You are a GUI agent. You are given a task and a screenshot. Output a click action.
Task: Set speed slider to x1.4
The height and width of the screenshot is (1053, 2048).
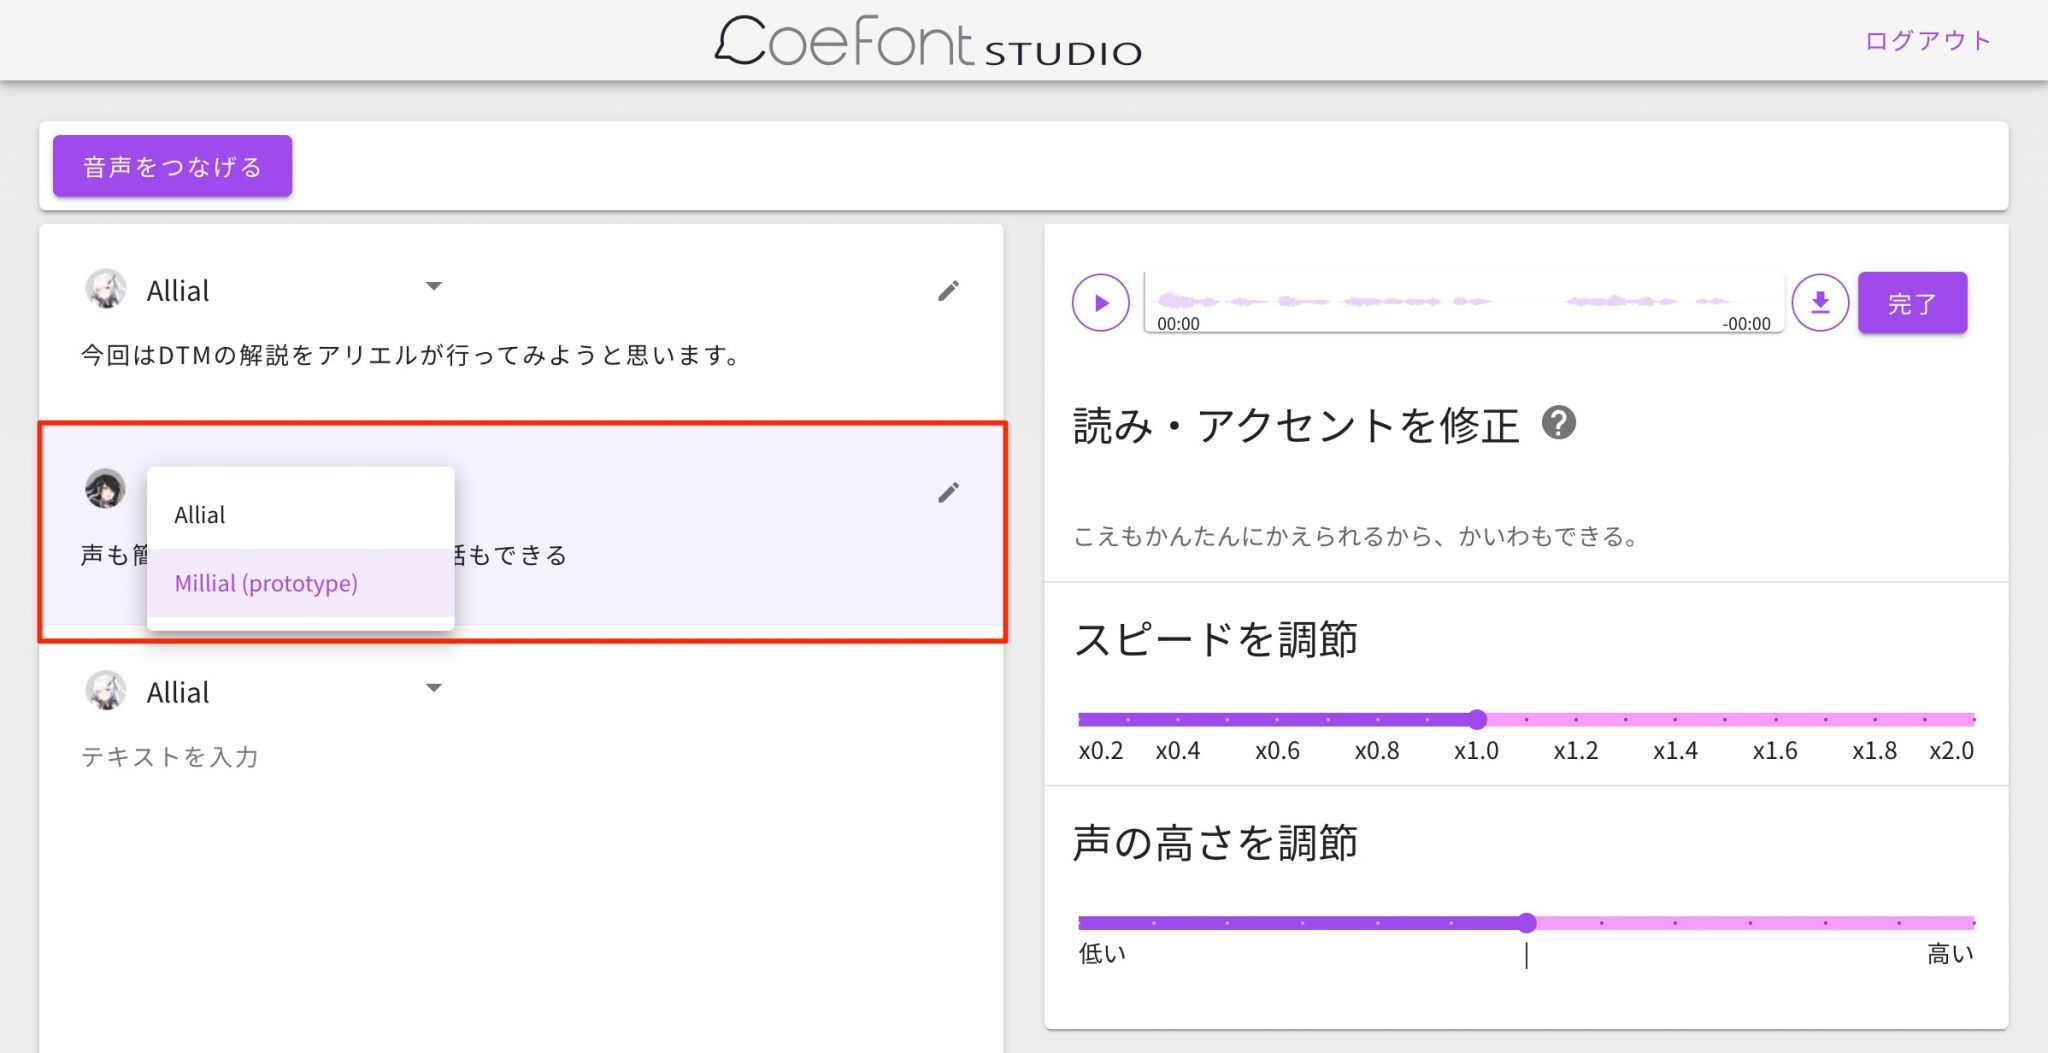click(x=1674, y=718)
